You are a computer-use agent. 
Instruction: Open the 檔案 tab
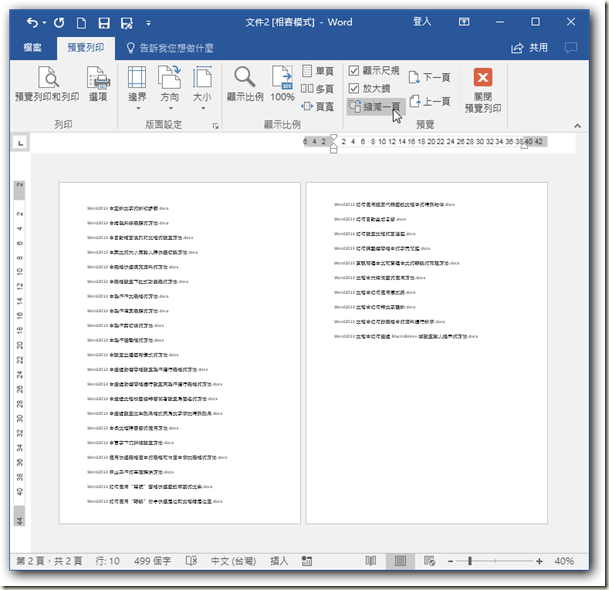tap(33, 48)
